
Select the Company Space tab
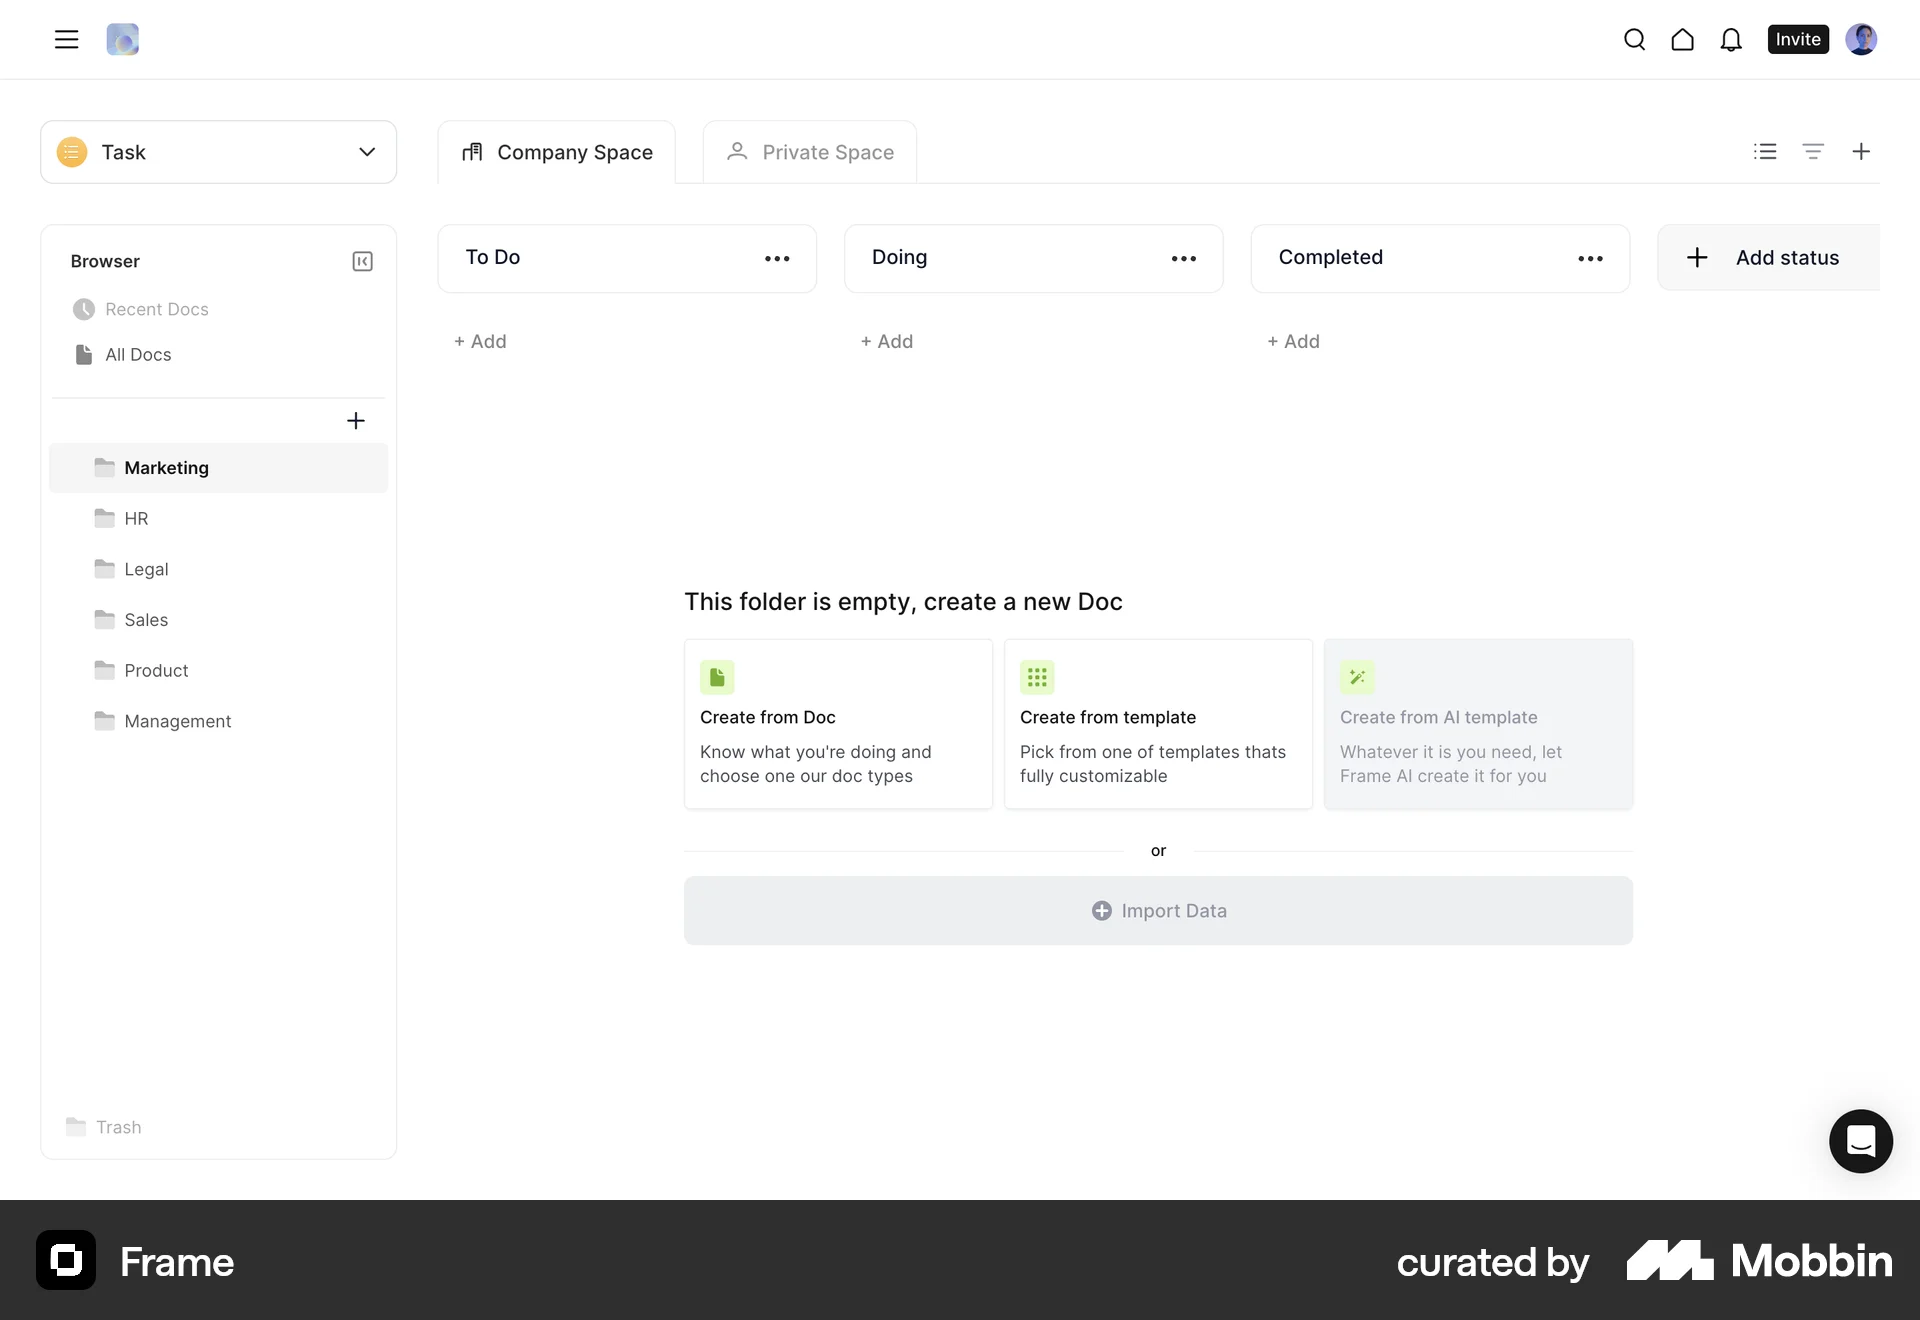tap(556, 152)
